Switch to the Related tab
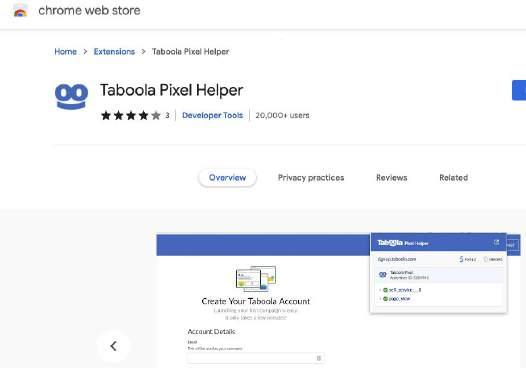526x368 pixels. (x=454, y=178)
